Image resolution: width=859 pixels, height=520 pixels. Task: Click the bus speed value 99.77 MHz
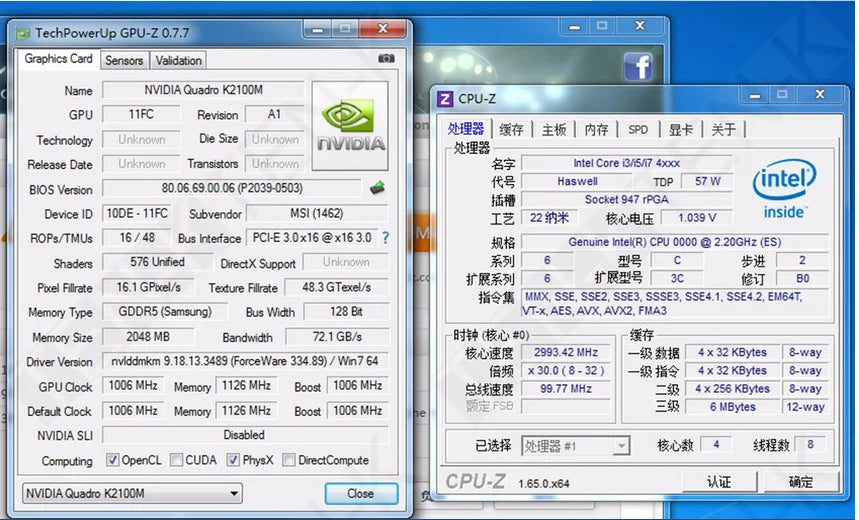click(x=565, y=388)
